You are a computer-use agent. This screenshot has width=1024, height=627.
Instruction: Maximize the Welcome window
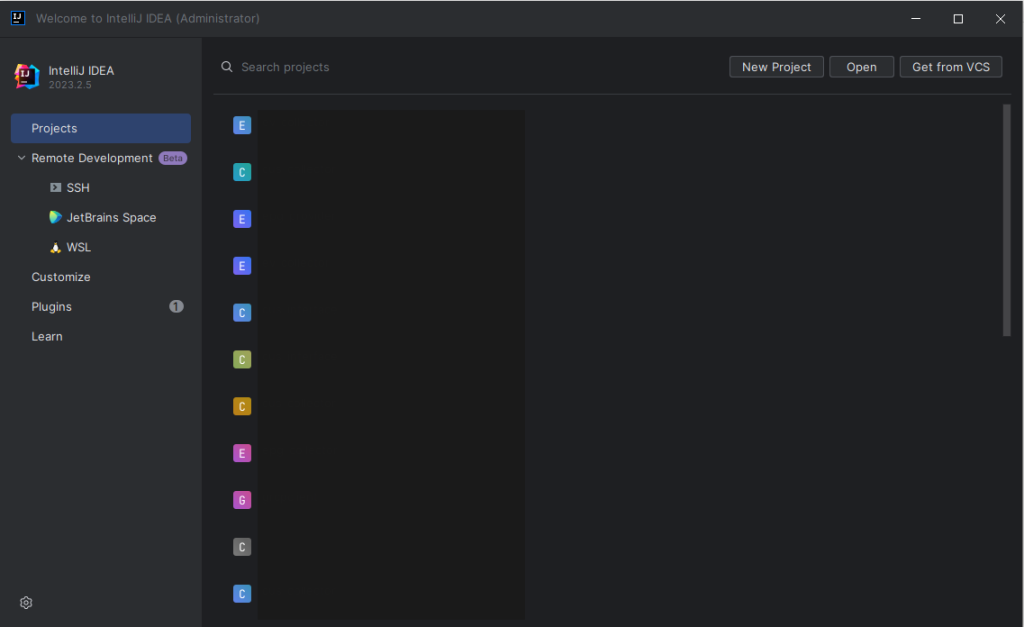click(958, 18)
